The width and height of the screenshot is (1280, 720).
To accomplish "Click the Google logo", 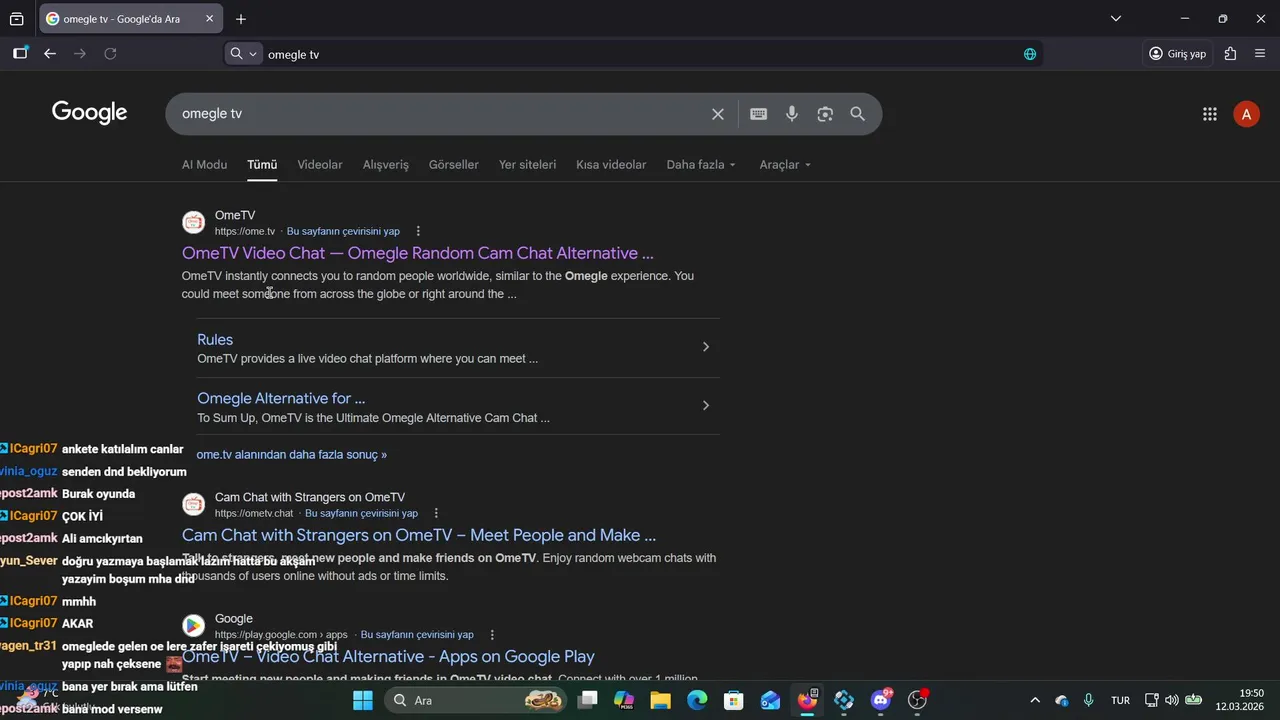I will (x=90, y=113).
